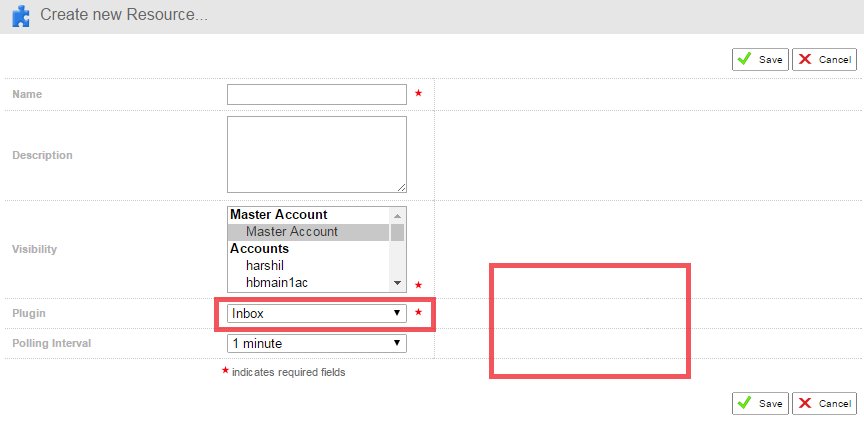Click the green checkmark on the bottom Save button
Viewport: 864px width, 425px height.
[745, 403]
